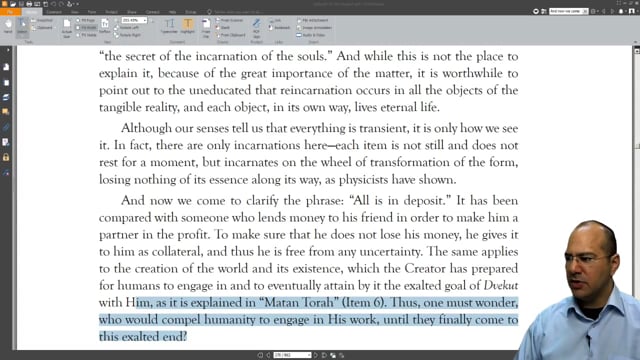Click the Find text field at top right
The width and height of the screenshot is (640, 360).
point(568,11)
